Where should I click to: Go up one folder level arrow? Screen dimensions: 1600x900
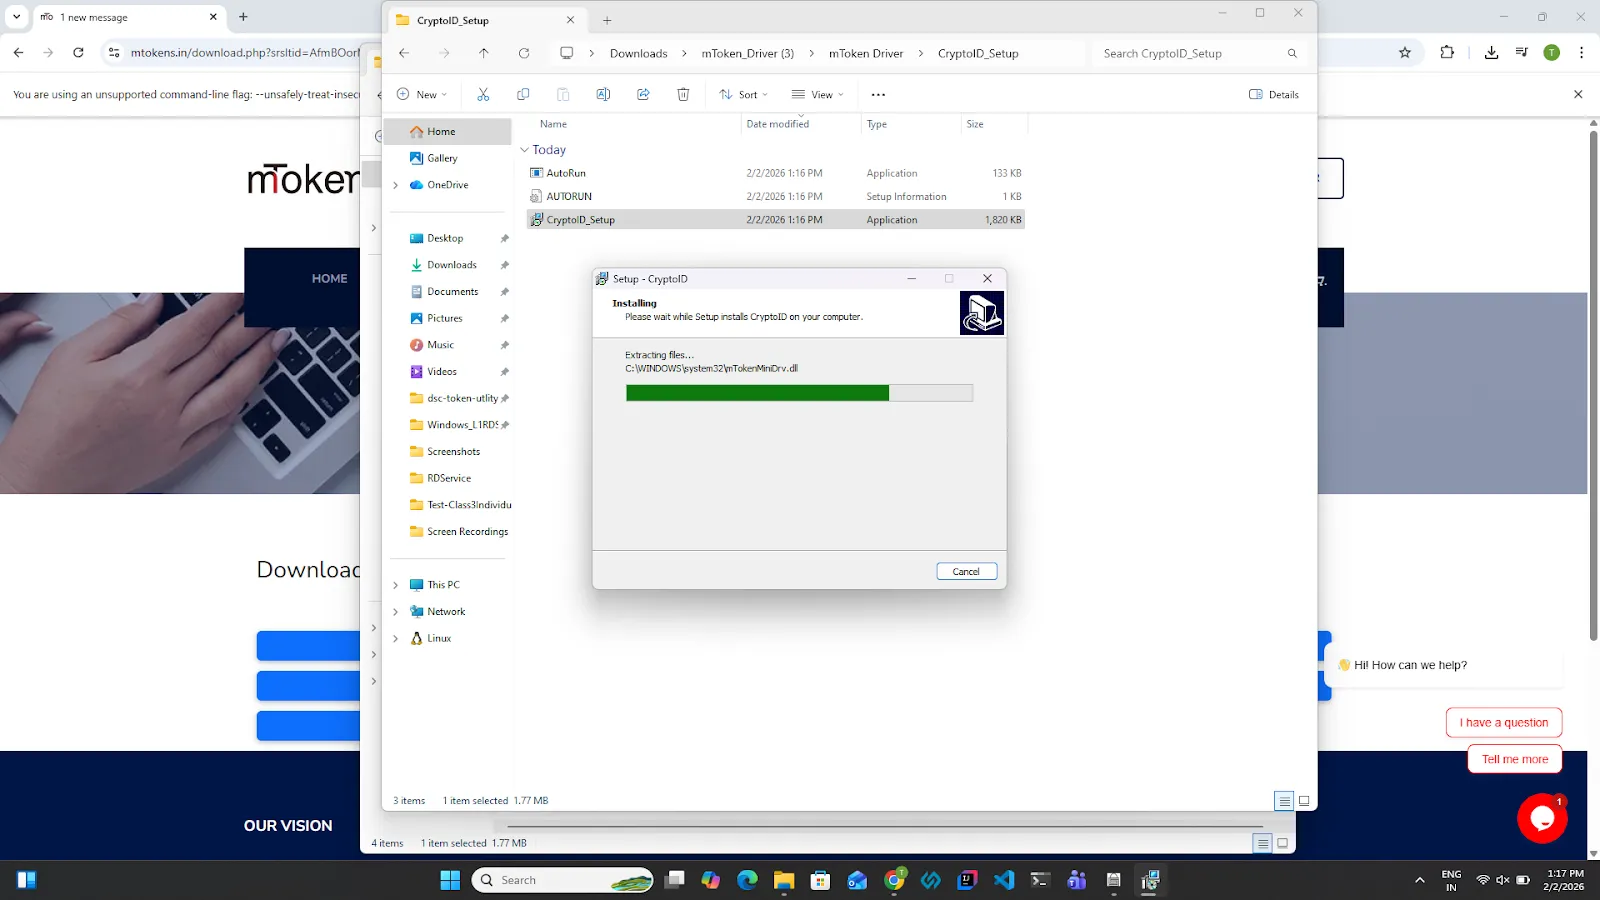pyautogui.click(x=484, y=53)
